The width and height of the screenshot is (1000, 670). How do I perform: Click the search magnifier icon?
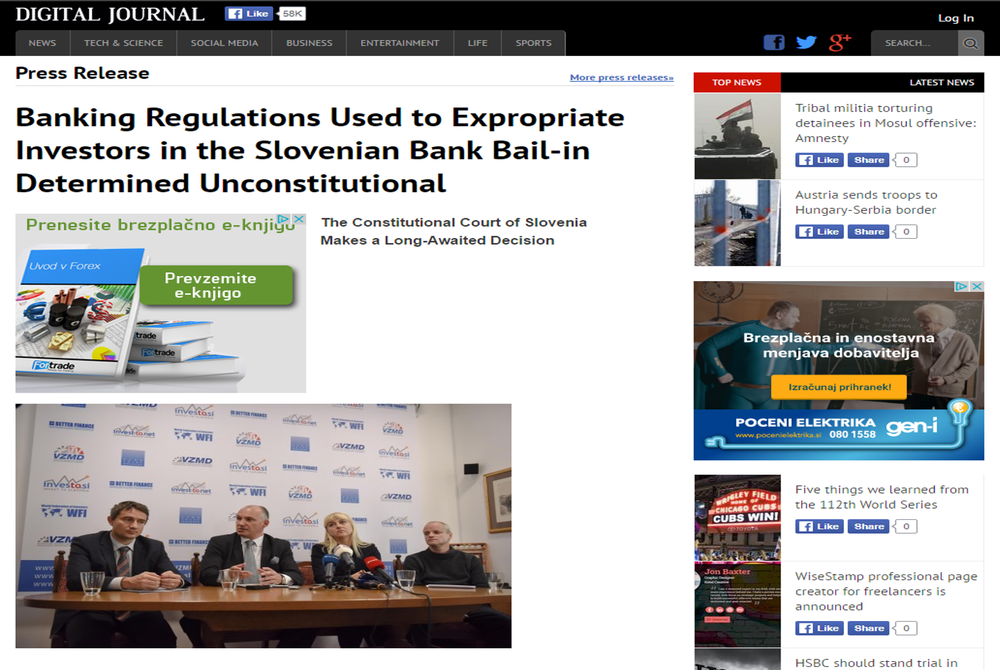tap(970, 43)
